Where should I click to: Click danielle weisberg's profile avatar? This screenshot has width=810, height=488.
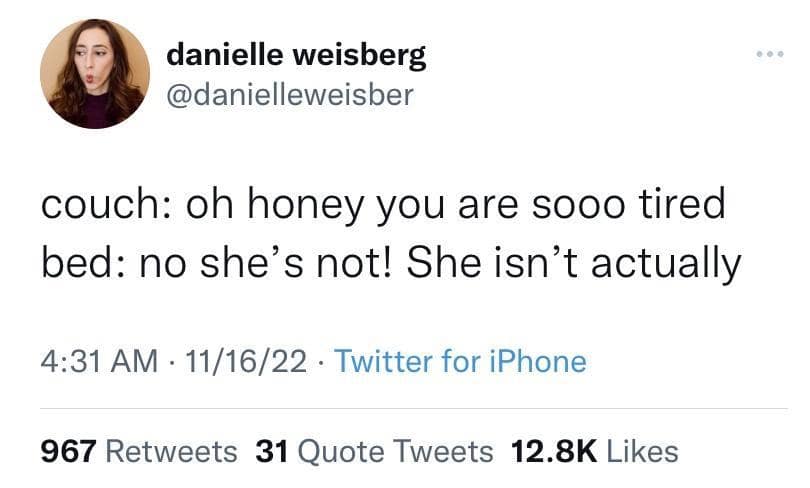tap(95, 74)
